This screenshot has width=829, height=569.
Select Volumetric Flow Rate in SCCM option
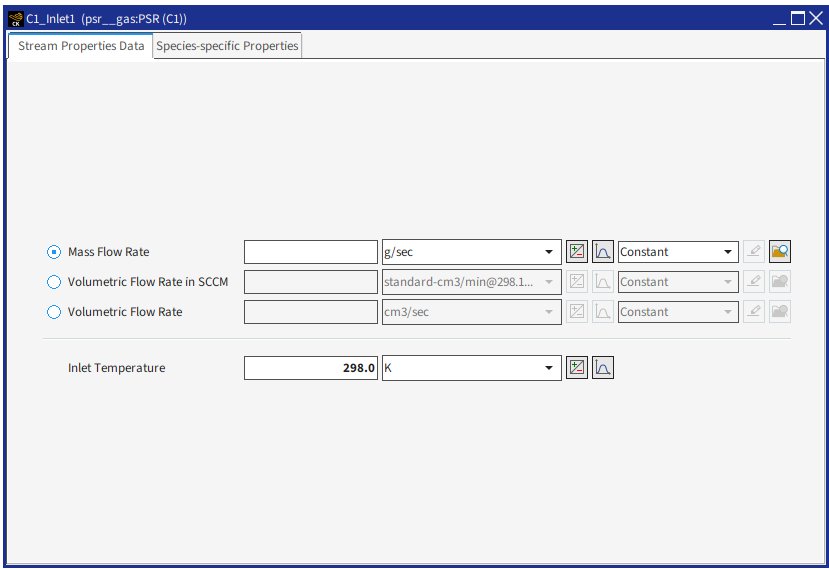point(54,282)
